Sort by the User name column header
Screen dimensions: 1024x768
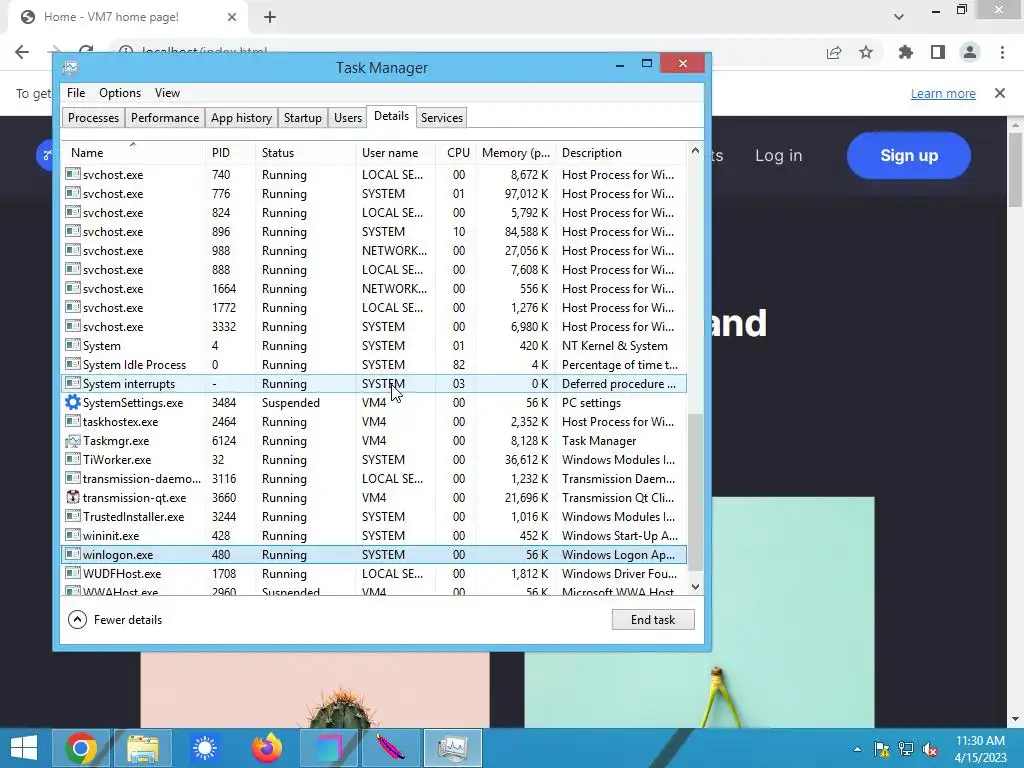[396, 152]
